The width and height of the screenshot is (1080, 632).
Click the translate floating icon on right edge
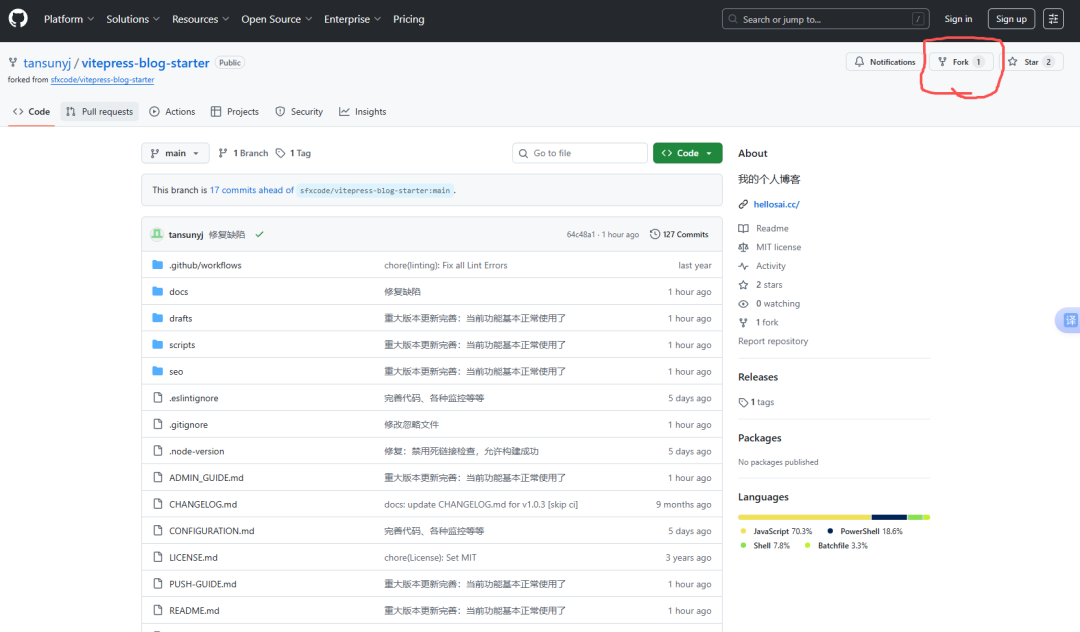tap(1069, 321)
